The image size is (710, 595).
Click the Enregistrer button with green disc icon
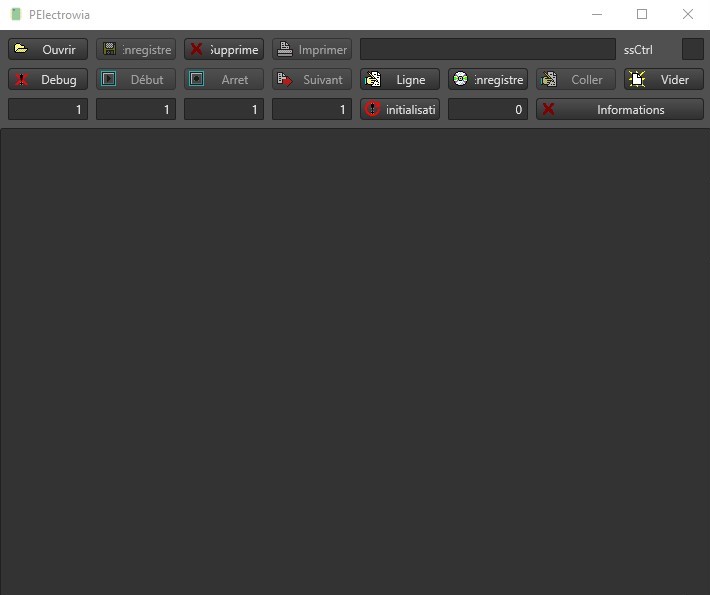pos(488,79)
